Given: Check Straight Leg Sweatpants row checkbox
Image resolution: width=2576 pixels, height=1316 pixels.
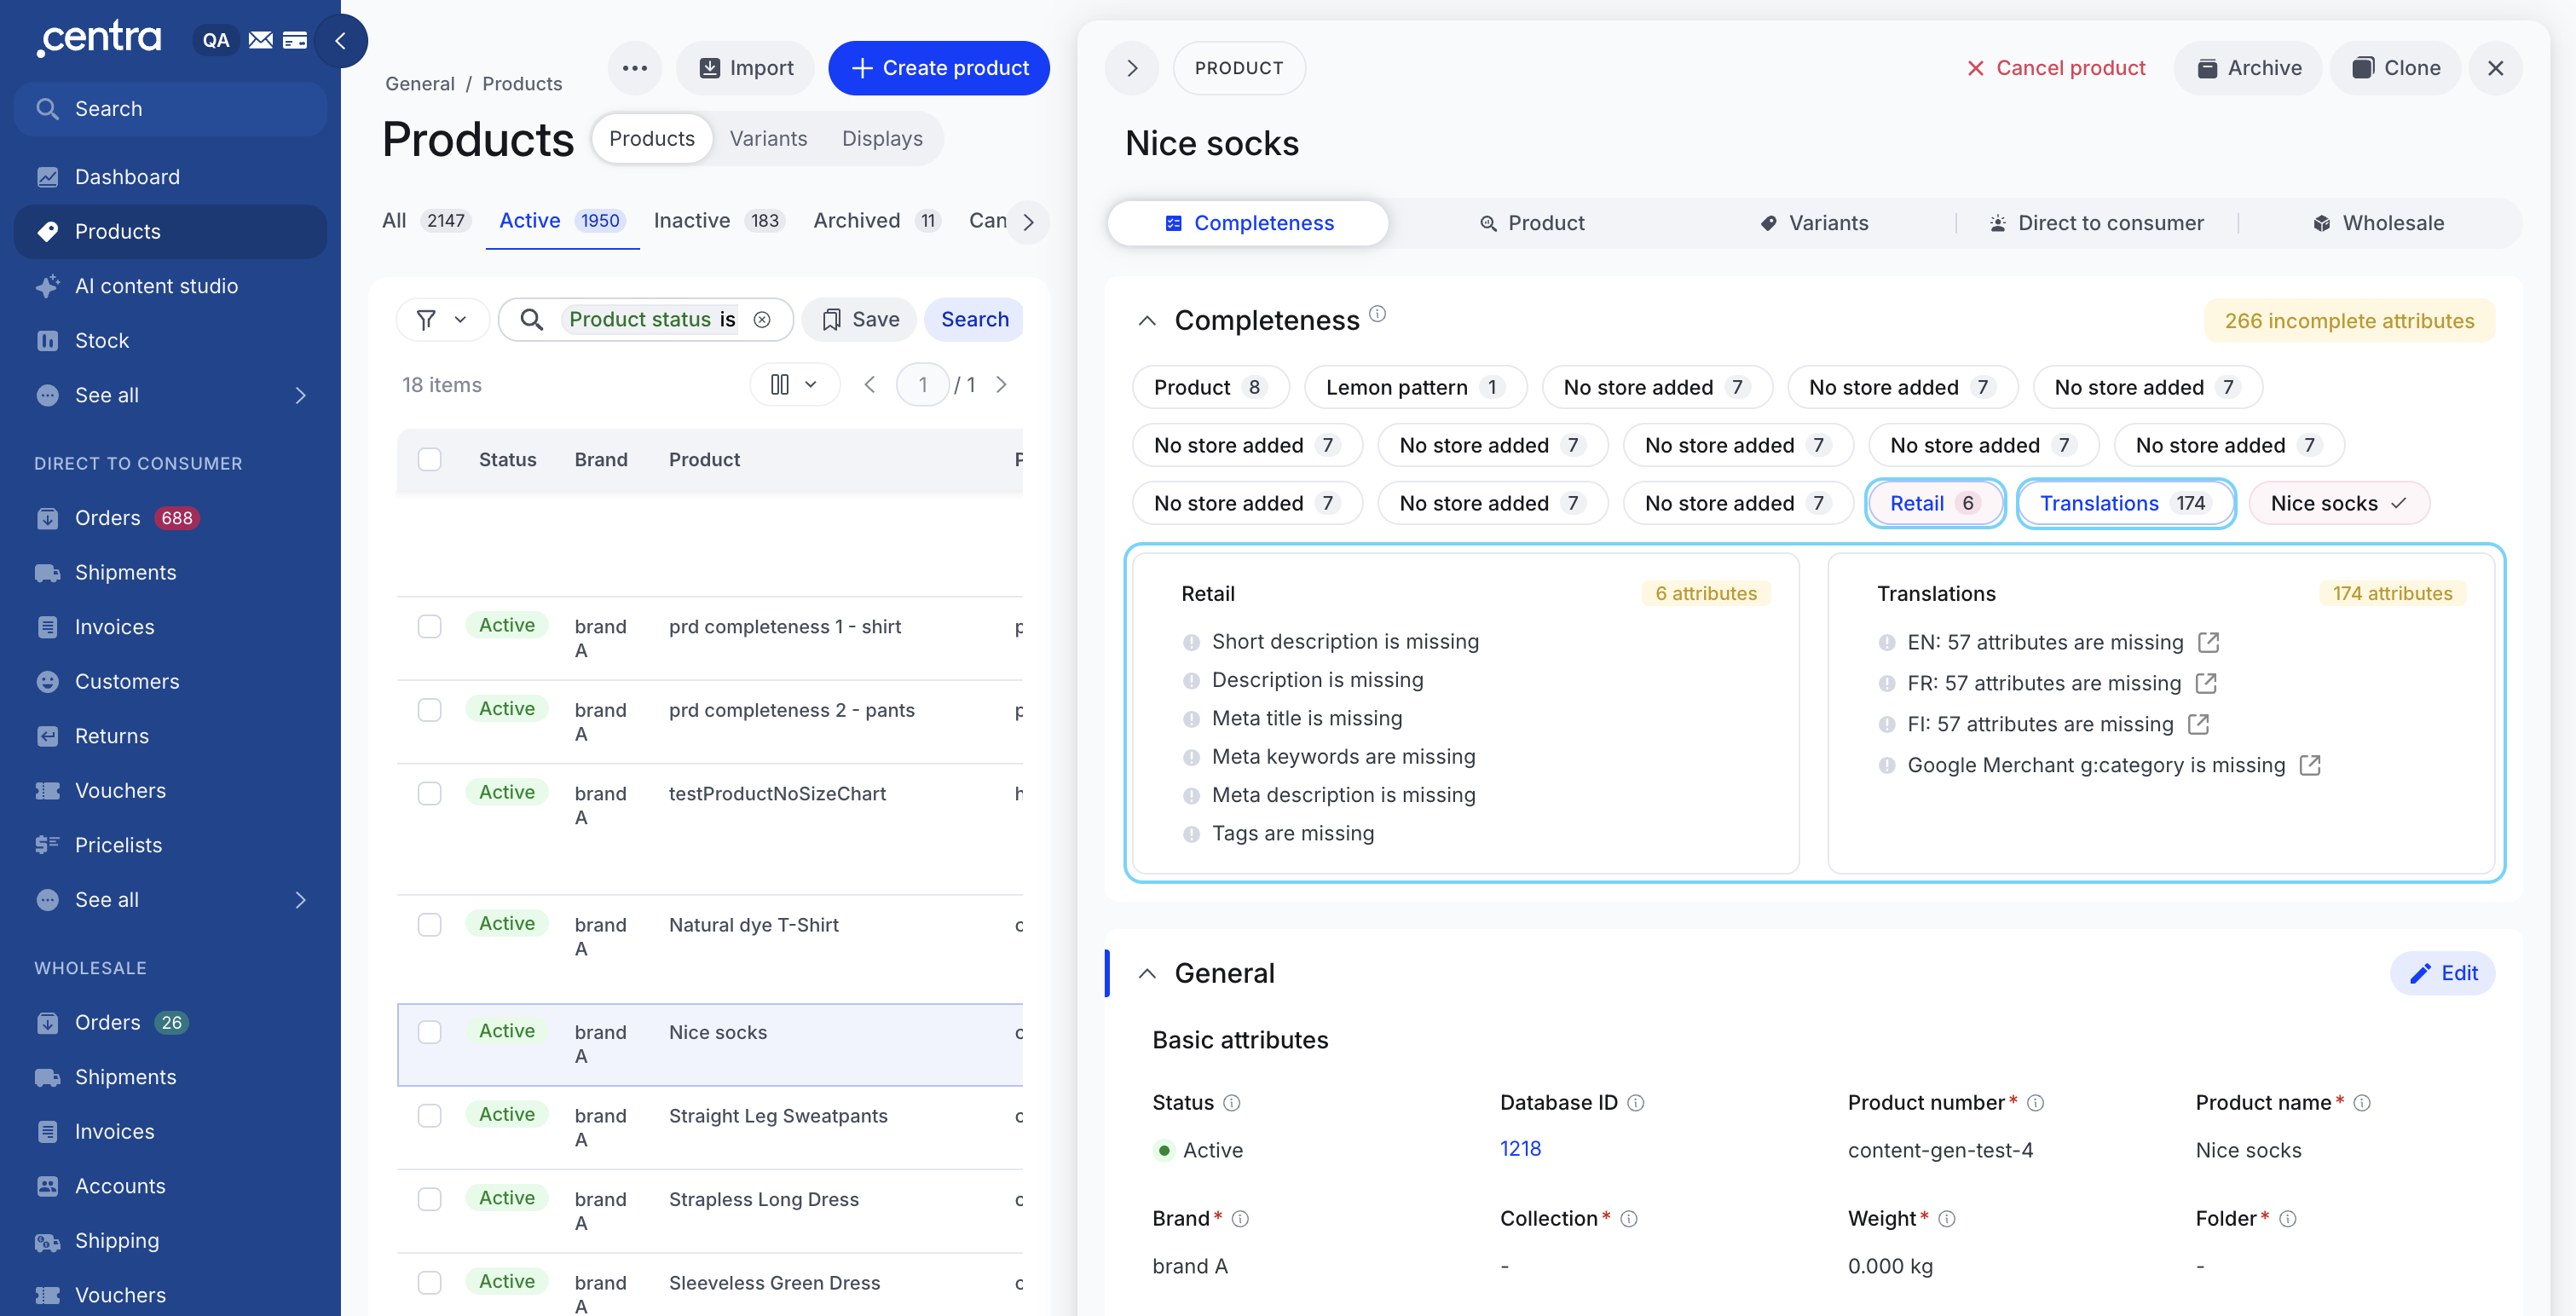Looking at the screenshot, I should [x=429, y=1115].
